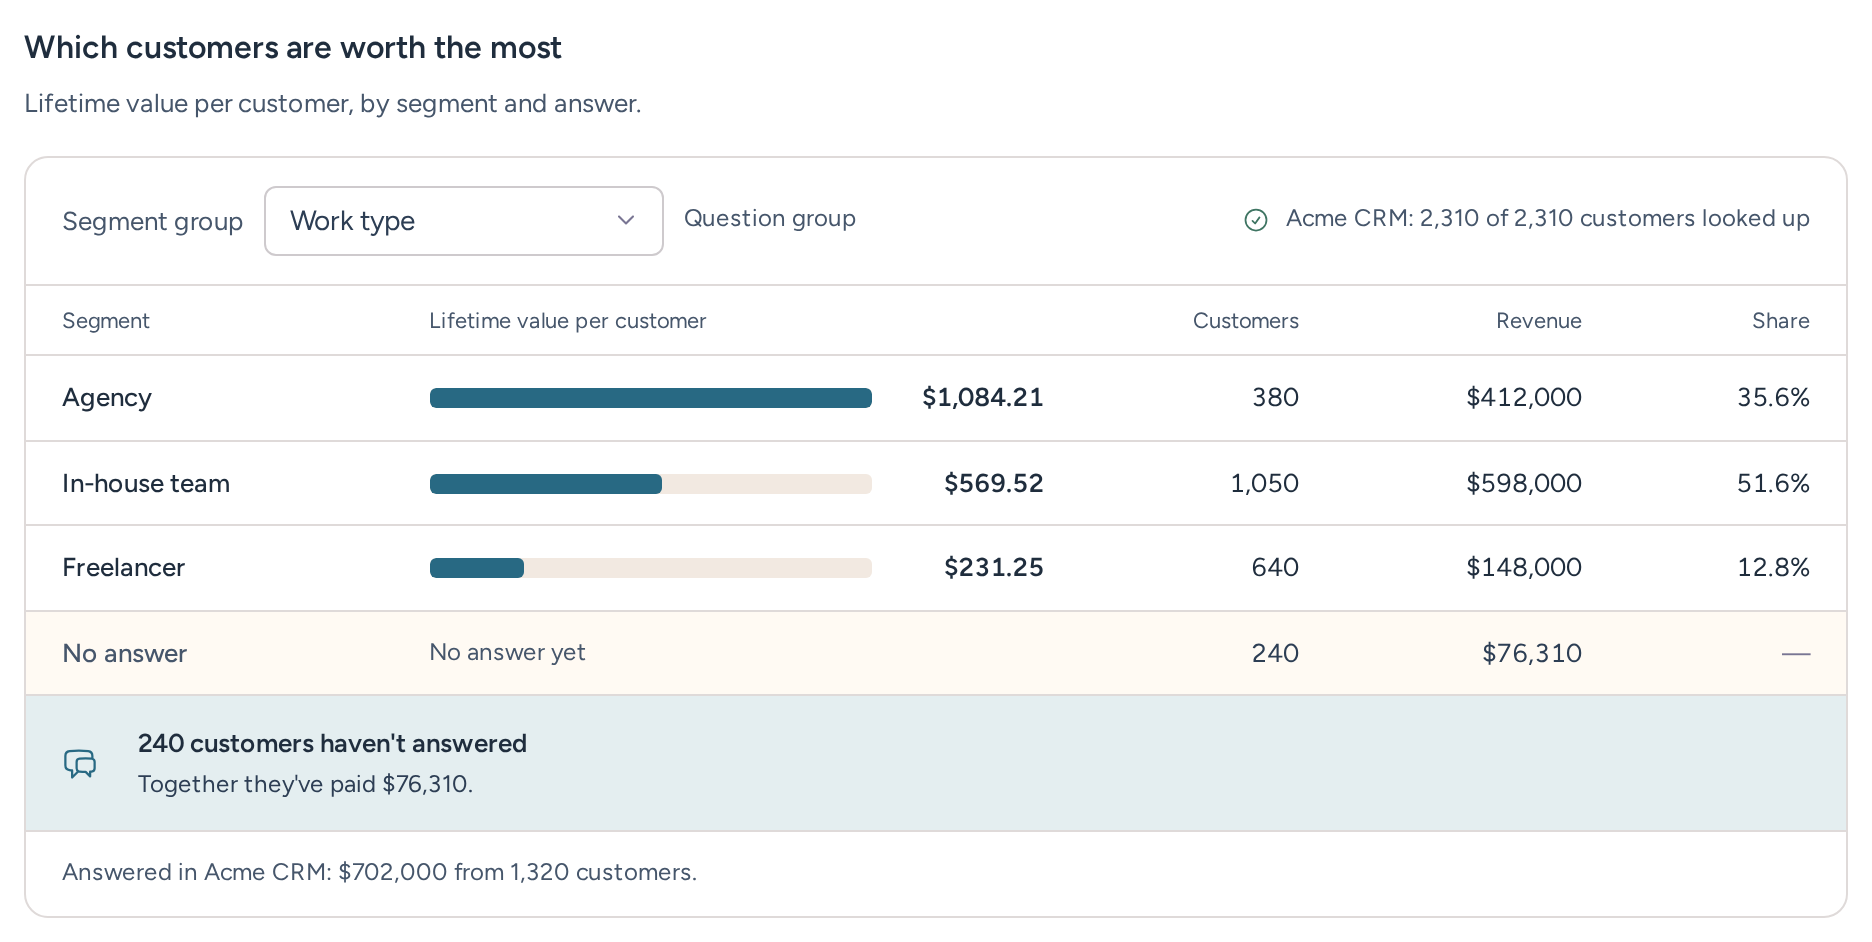Click the dropdown chevron beside Work type
The width and height of the screenshot is (1872, 942).
[626, 220]
